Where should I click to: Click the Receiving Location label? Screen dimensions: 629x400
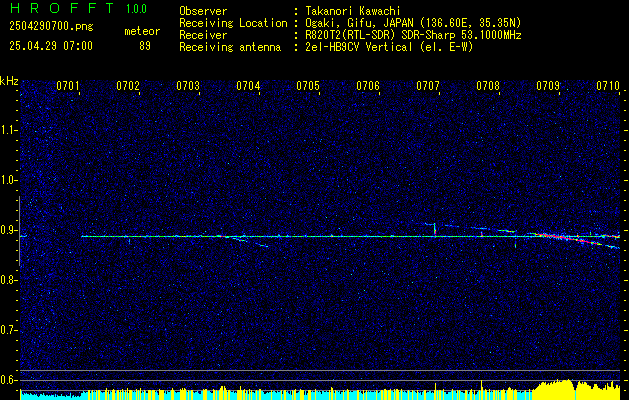[233, 23]
